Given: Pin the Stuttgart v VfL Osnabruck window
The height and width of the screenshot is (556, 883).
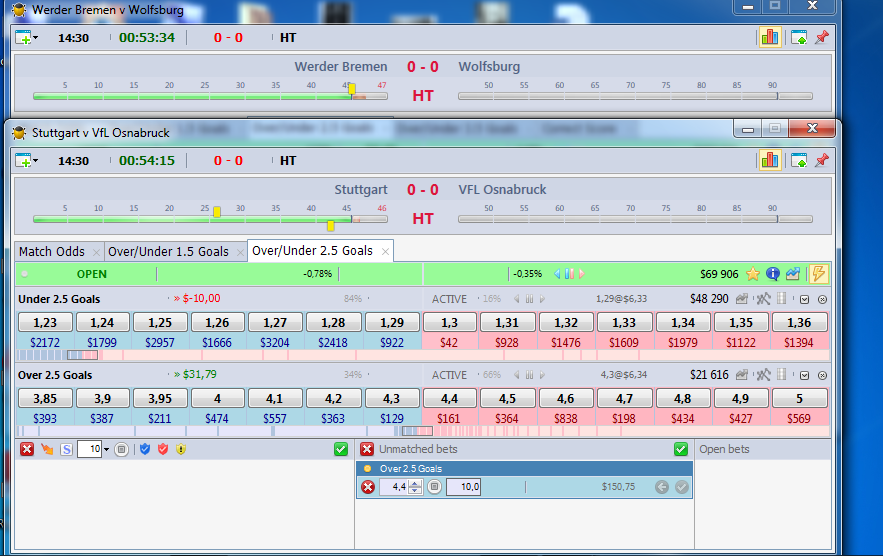Looking at the screenshot, I should pyautogui.click(x=822, y=161).
